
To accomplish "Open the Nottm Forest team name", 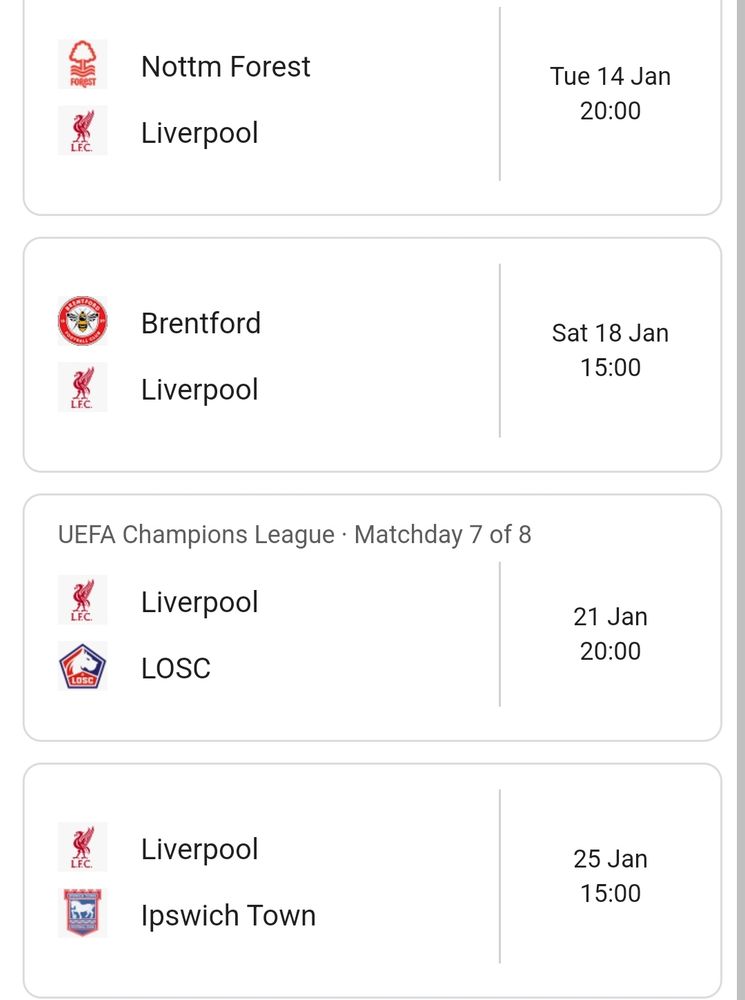I will (226, 66).
